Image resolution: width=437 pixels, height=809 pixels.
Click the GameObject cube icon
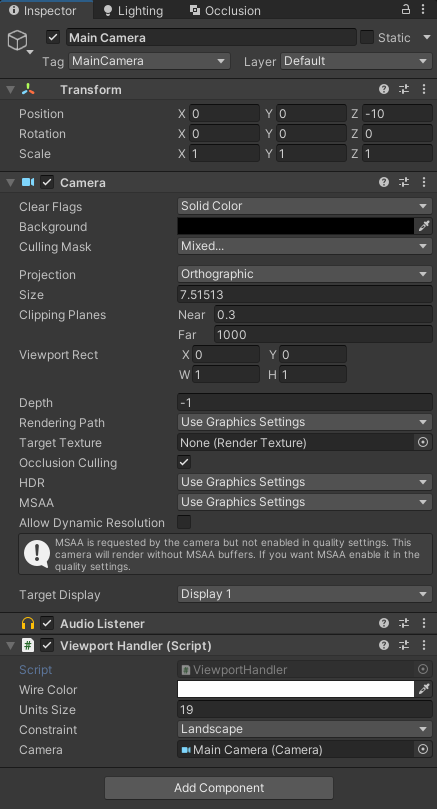coord(17,40)
